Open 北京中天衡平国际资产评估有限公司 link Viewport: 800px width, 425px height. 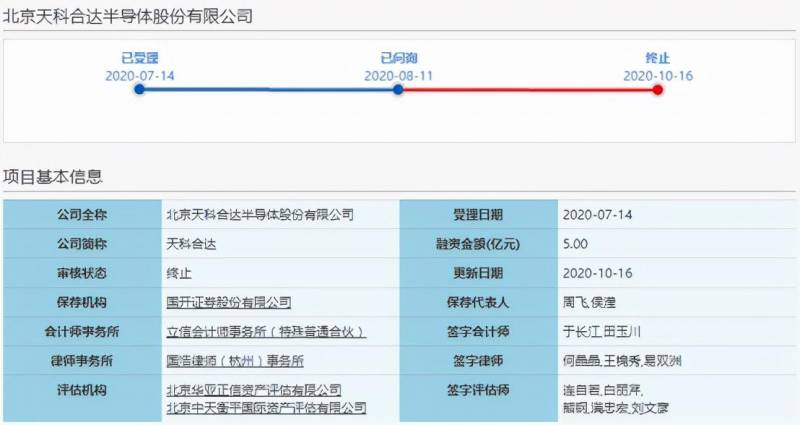[x=266, y=408]
